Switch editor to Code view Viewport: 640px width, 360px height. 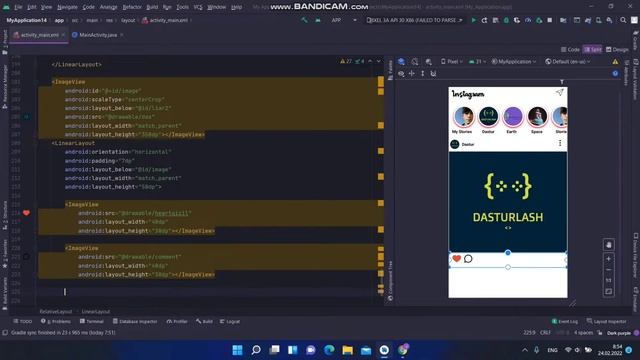click(x=570, y=49)
